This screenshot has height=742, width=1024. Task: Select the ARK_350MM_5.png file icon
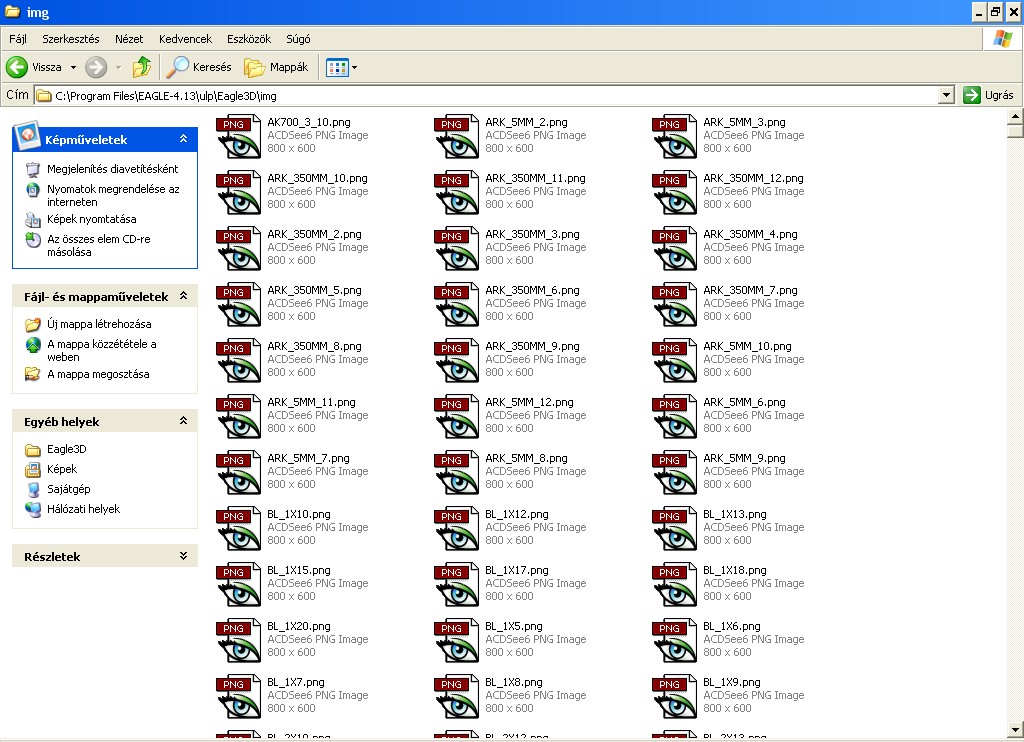[x=238, y=306]
